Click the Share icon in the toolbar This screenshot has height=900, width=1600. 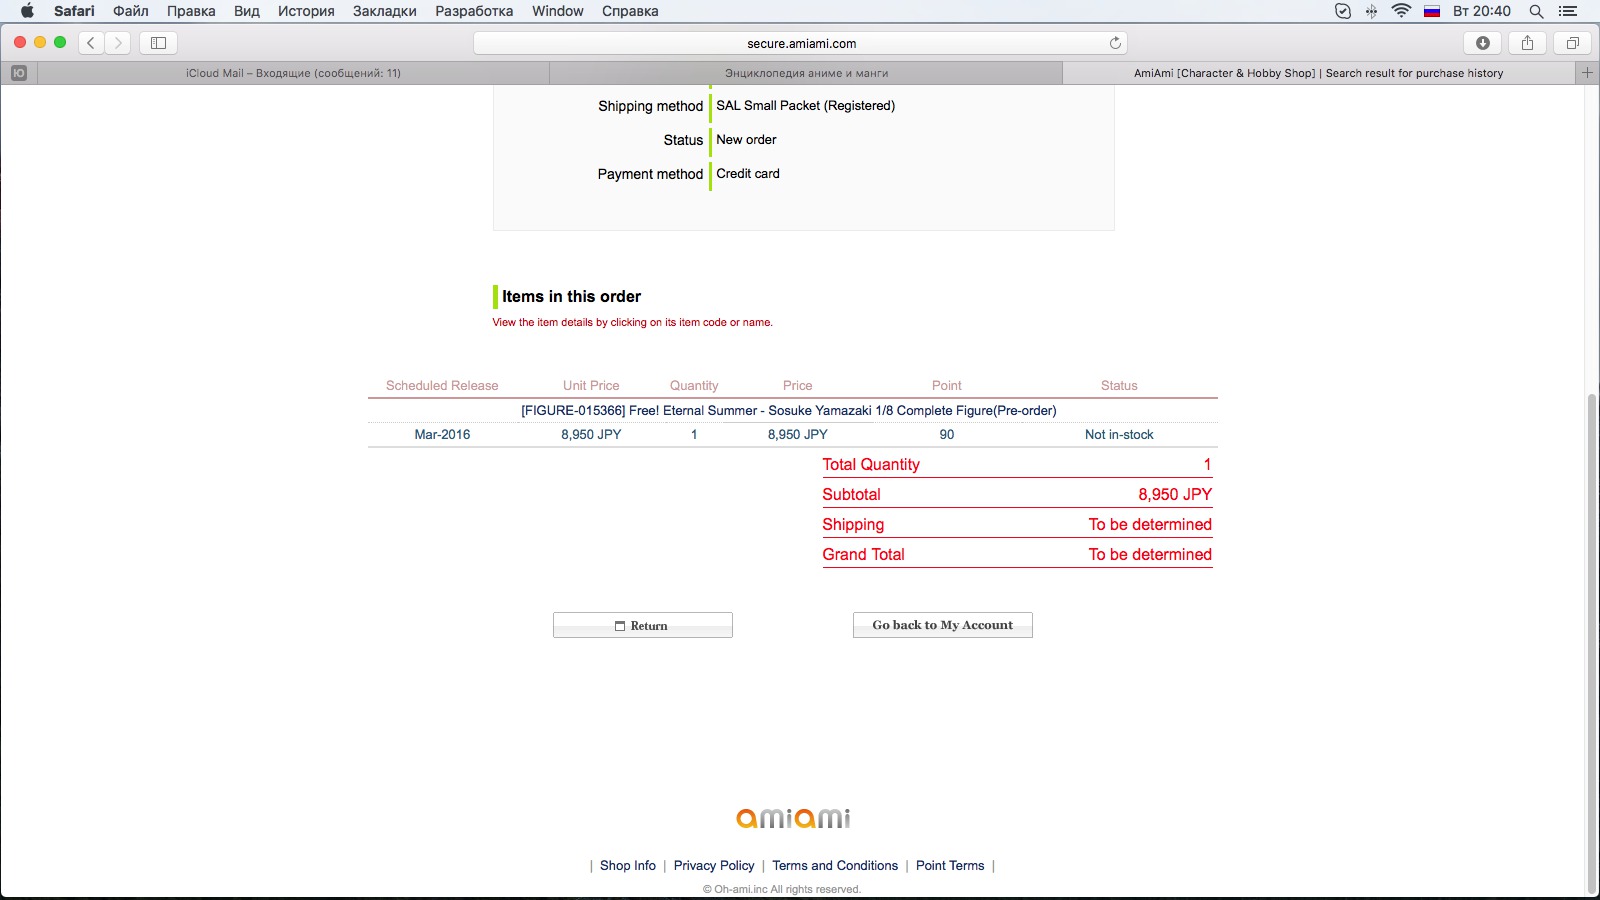pyautogui.click(x=1527, y=43)
